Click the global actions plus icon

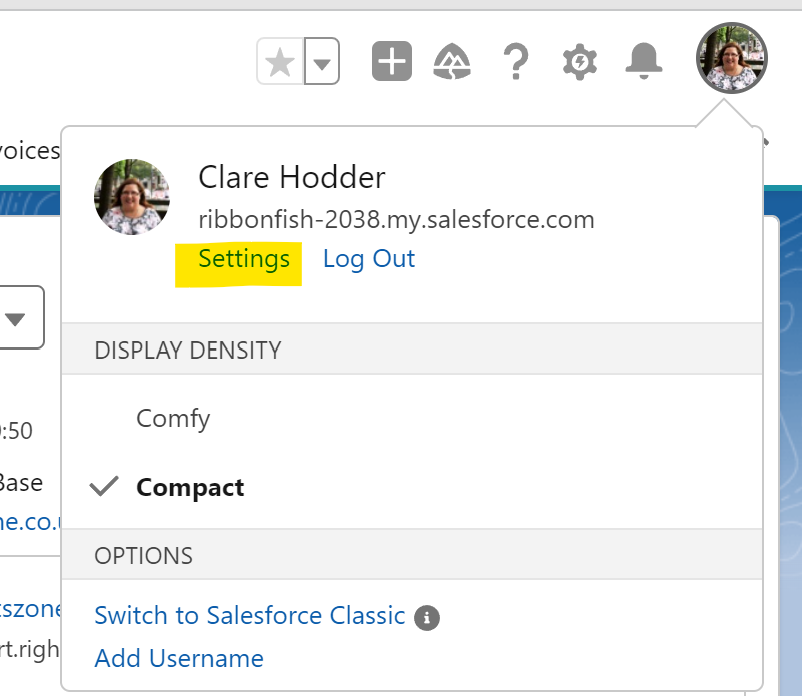tap(392, 62)
